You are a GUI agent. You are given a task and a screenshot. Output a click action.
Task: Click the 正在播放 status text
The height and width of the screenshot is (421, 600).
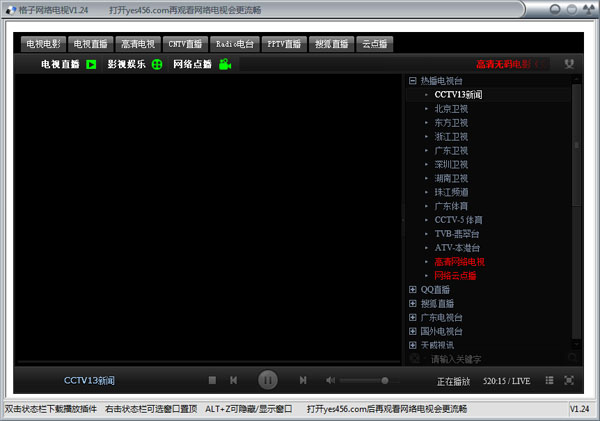click(453, 381)
